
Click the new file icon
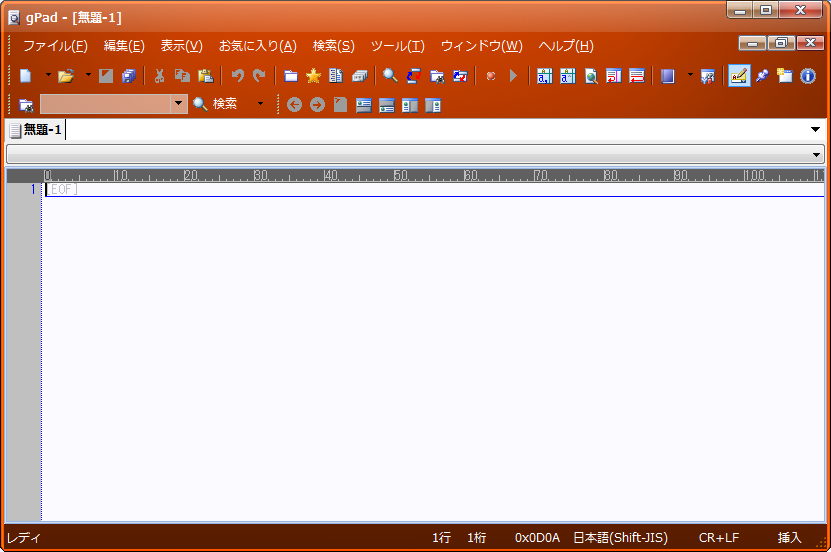(26, 76)
